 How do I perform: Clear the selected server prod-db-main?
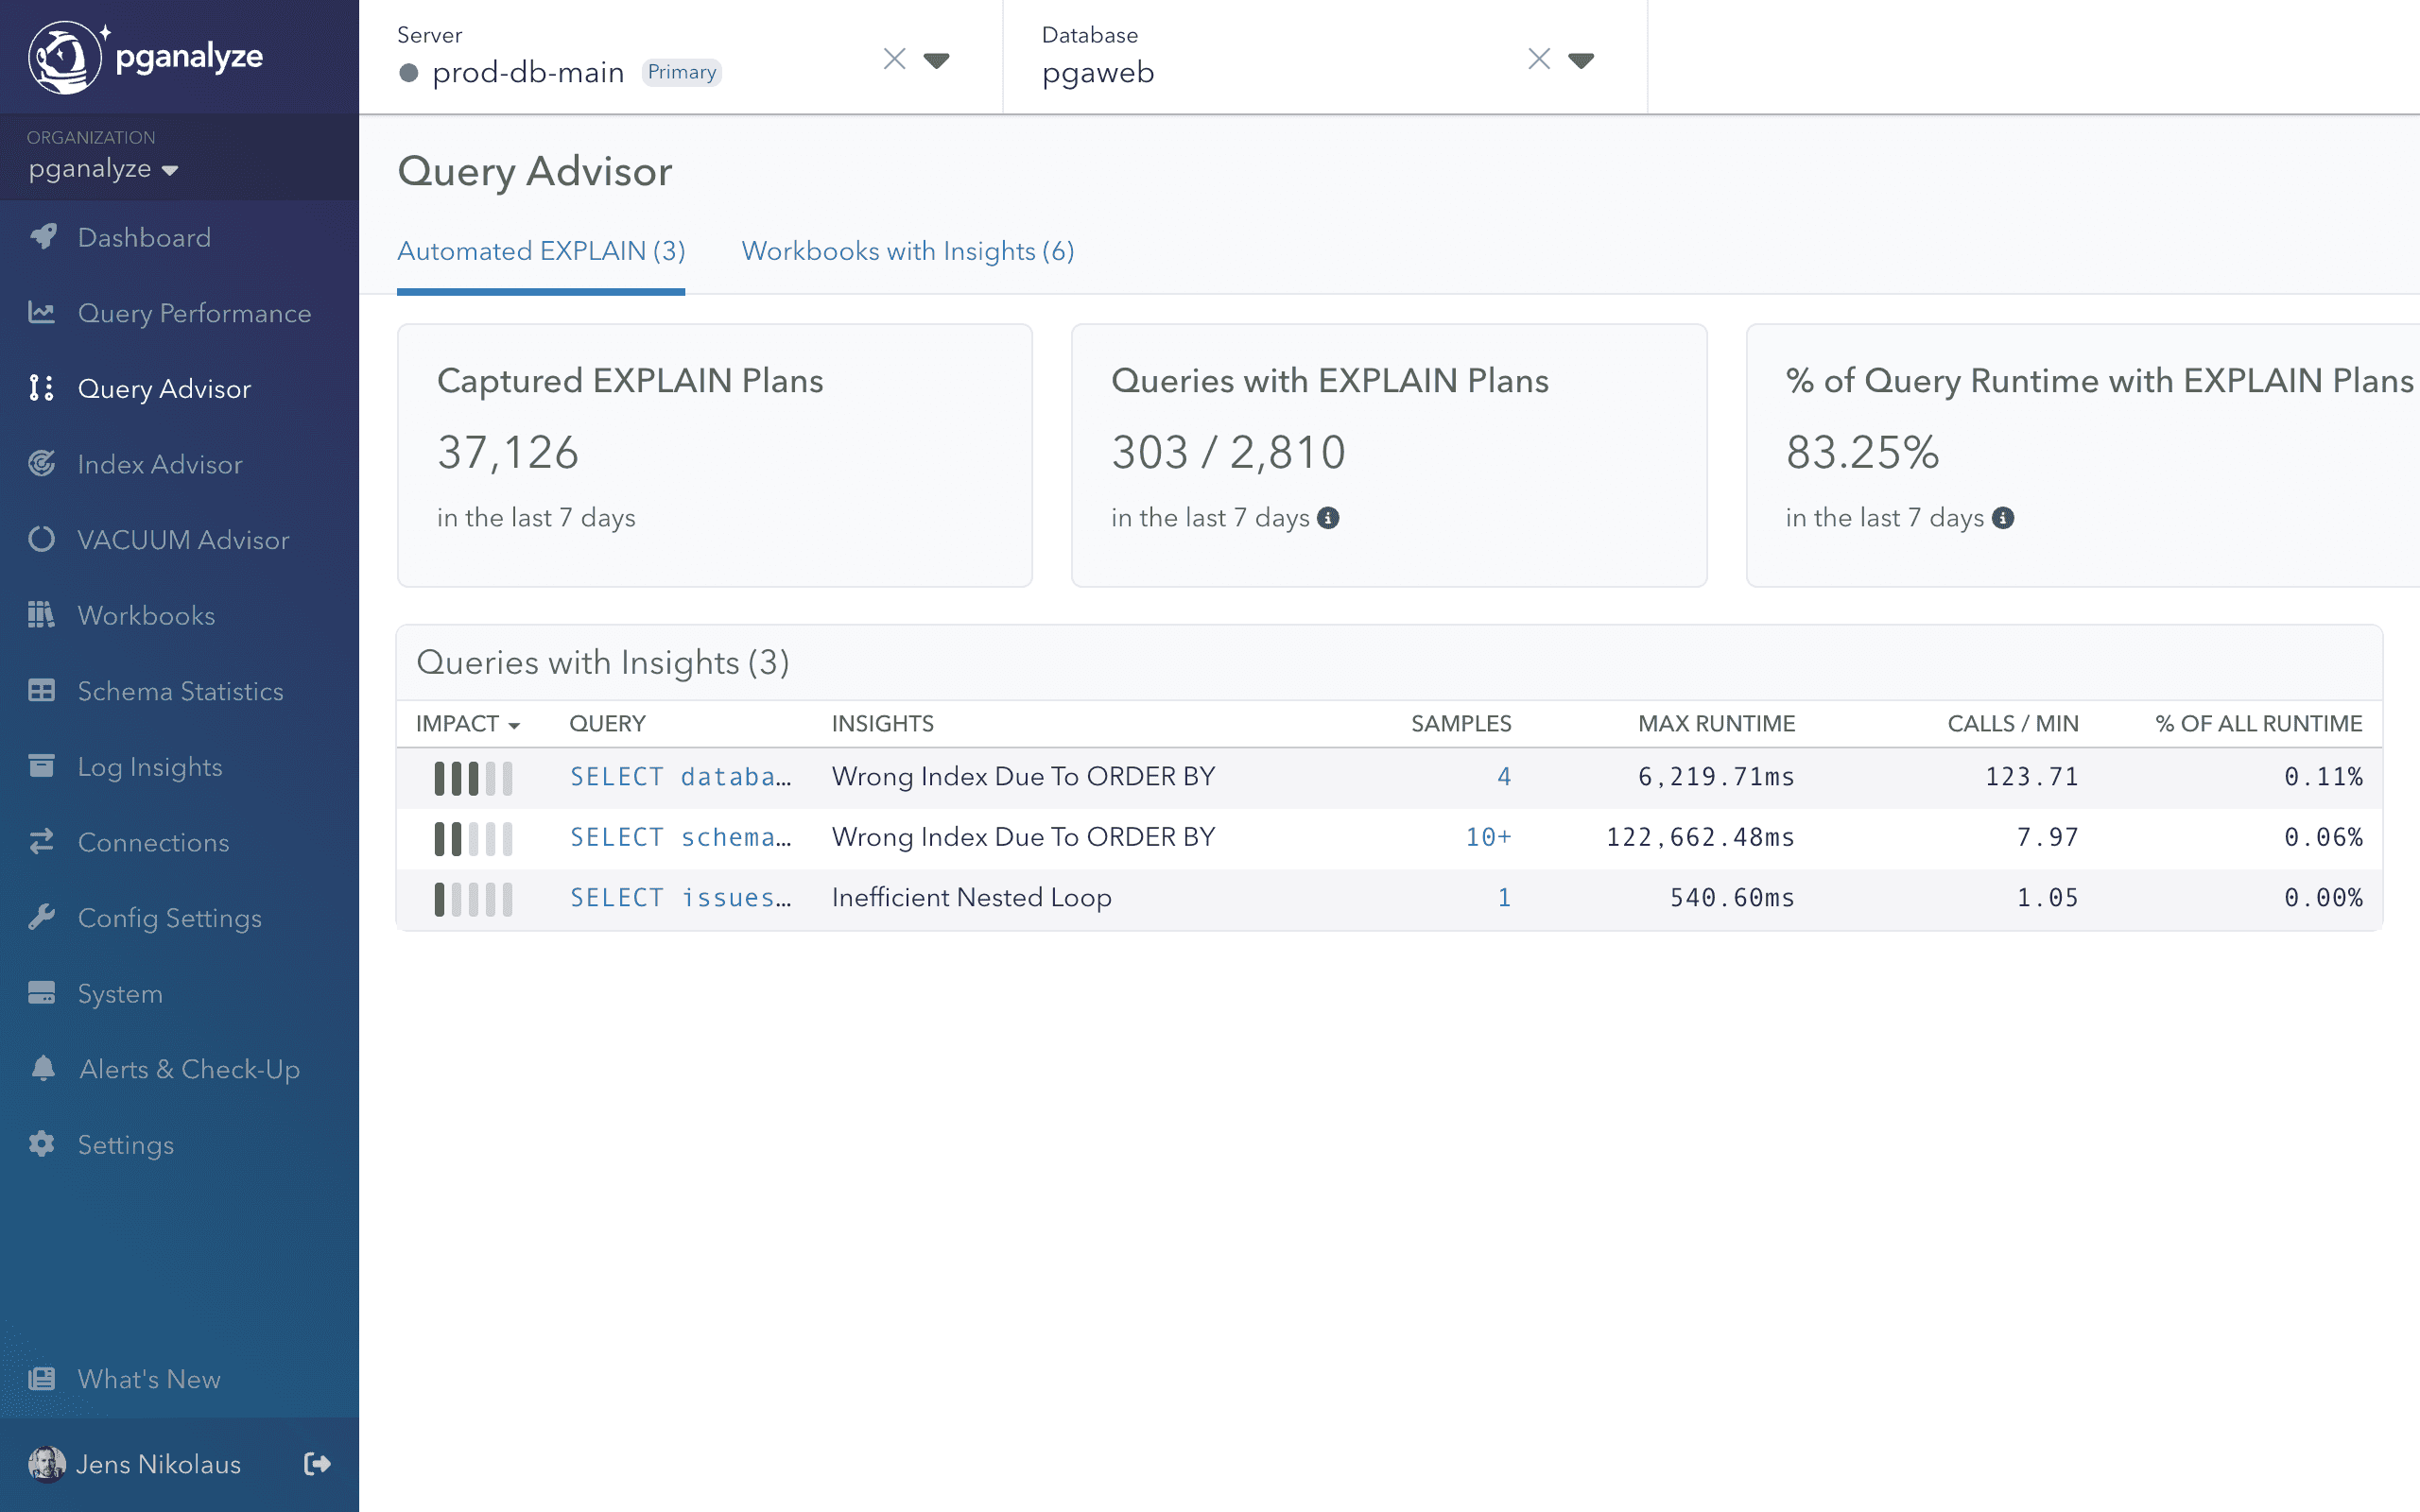(894, 60)
